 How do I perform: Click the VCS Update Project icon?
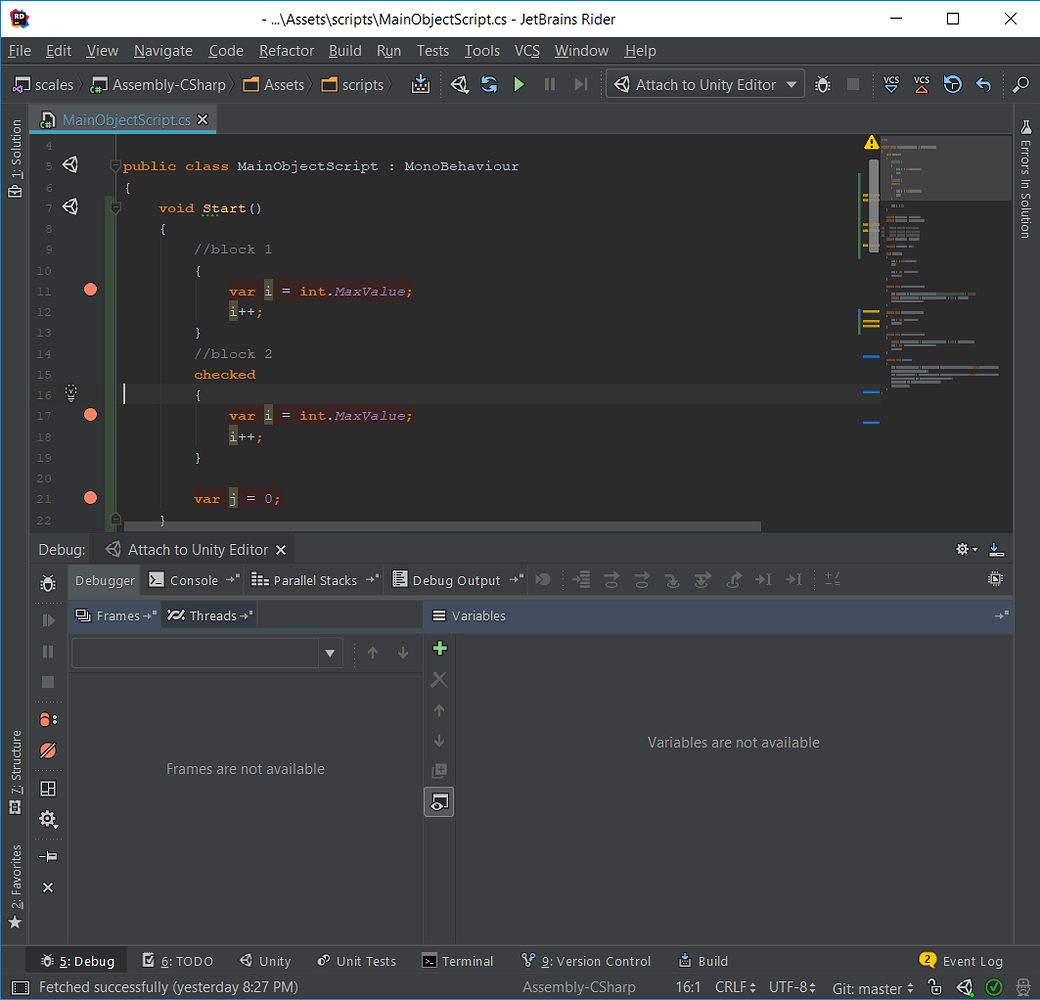click(x=891, y=85)
